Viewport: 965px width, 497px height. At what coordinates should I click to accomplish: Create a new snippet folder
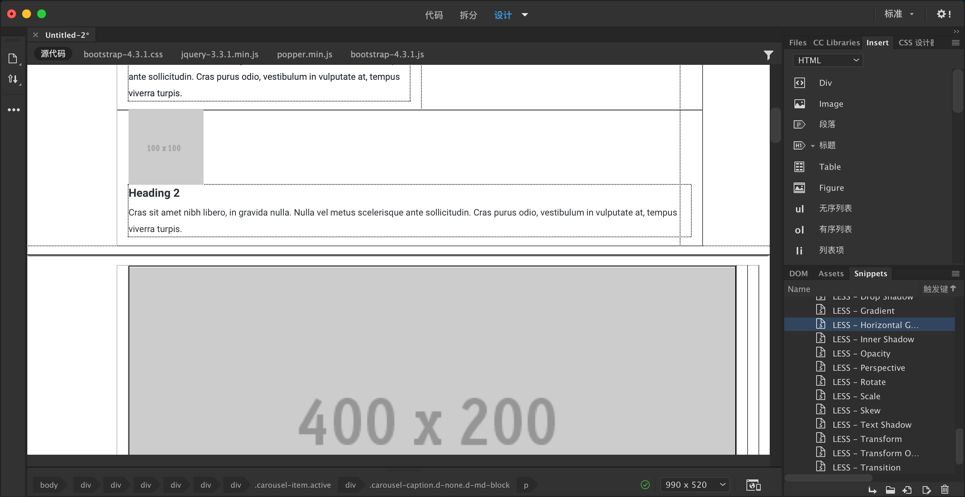pos(890,490)
